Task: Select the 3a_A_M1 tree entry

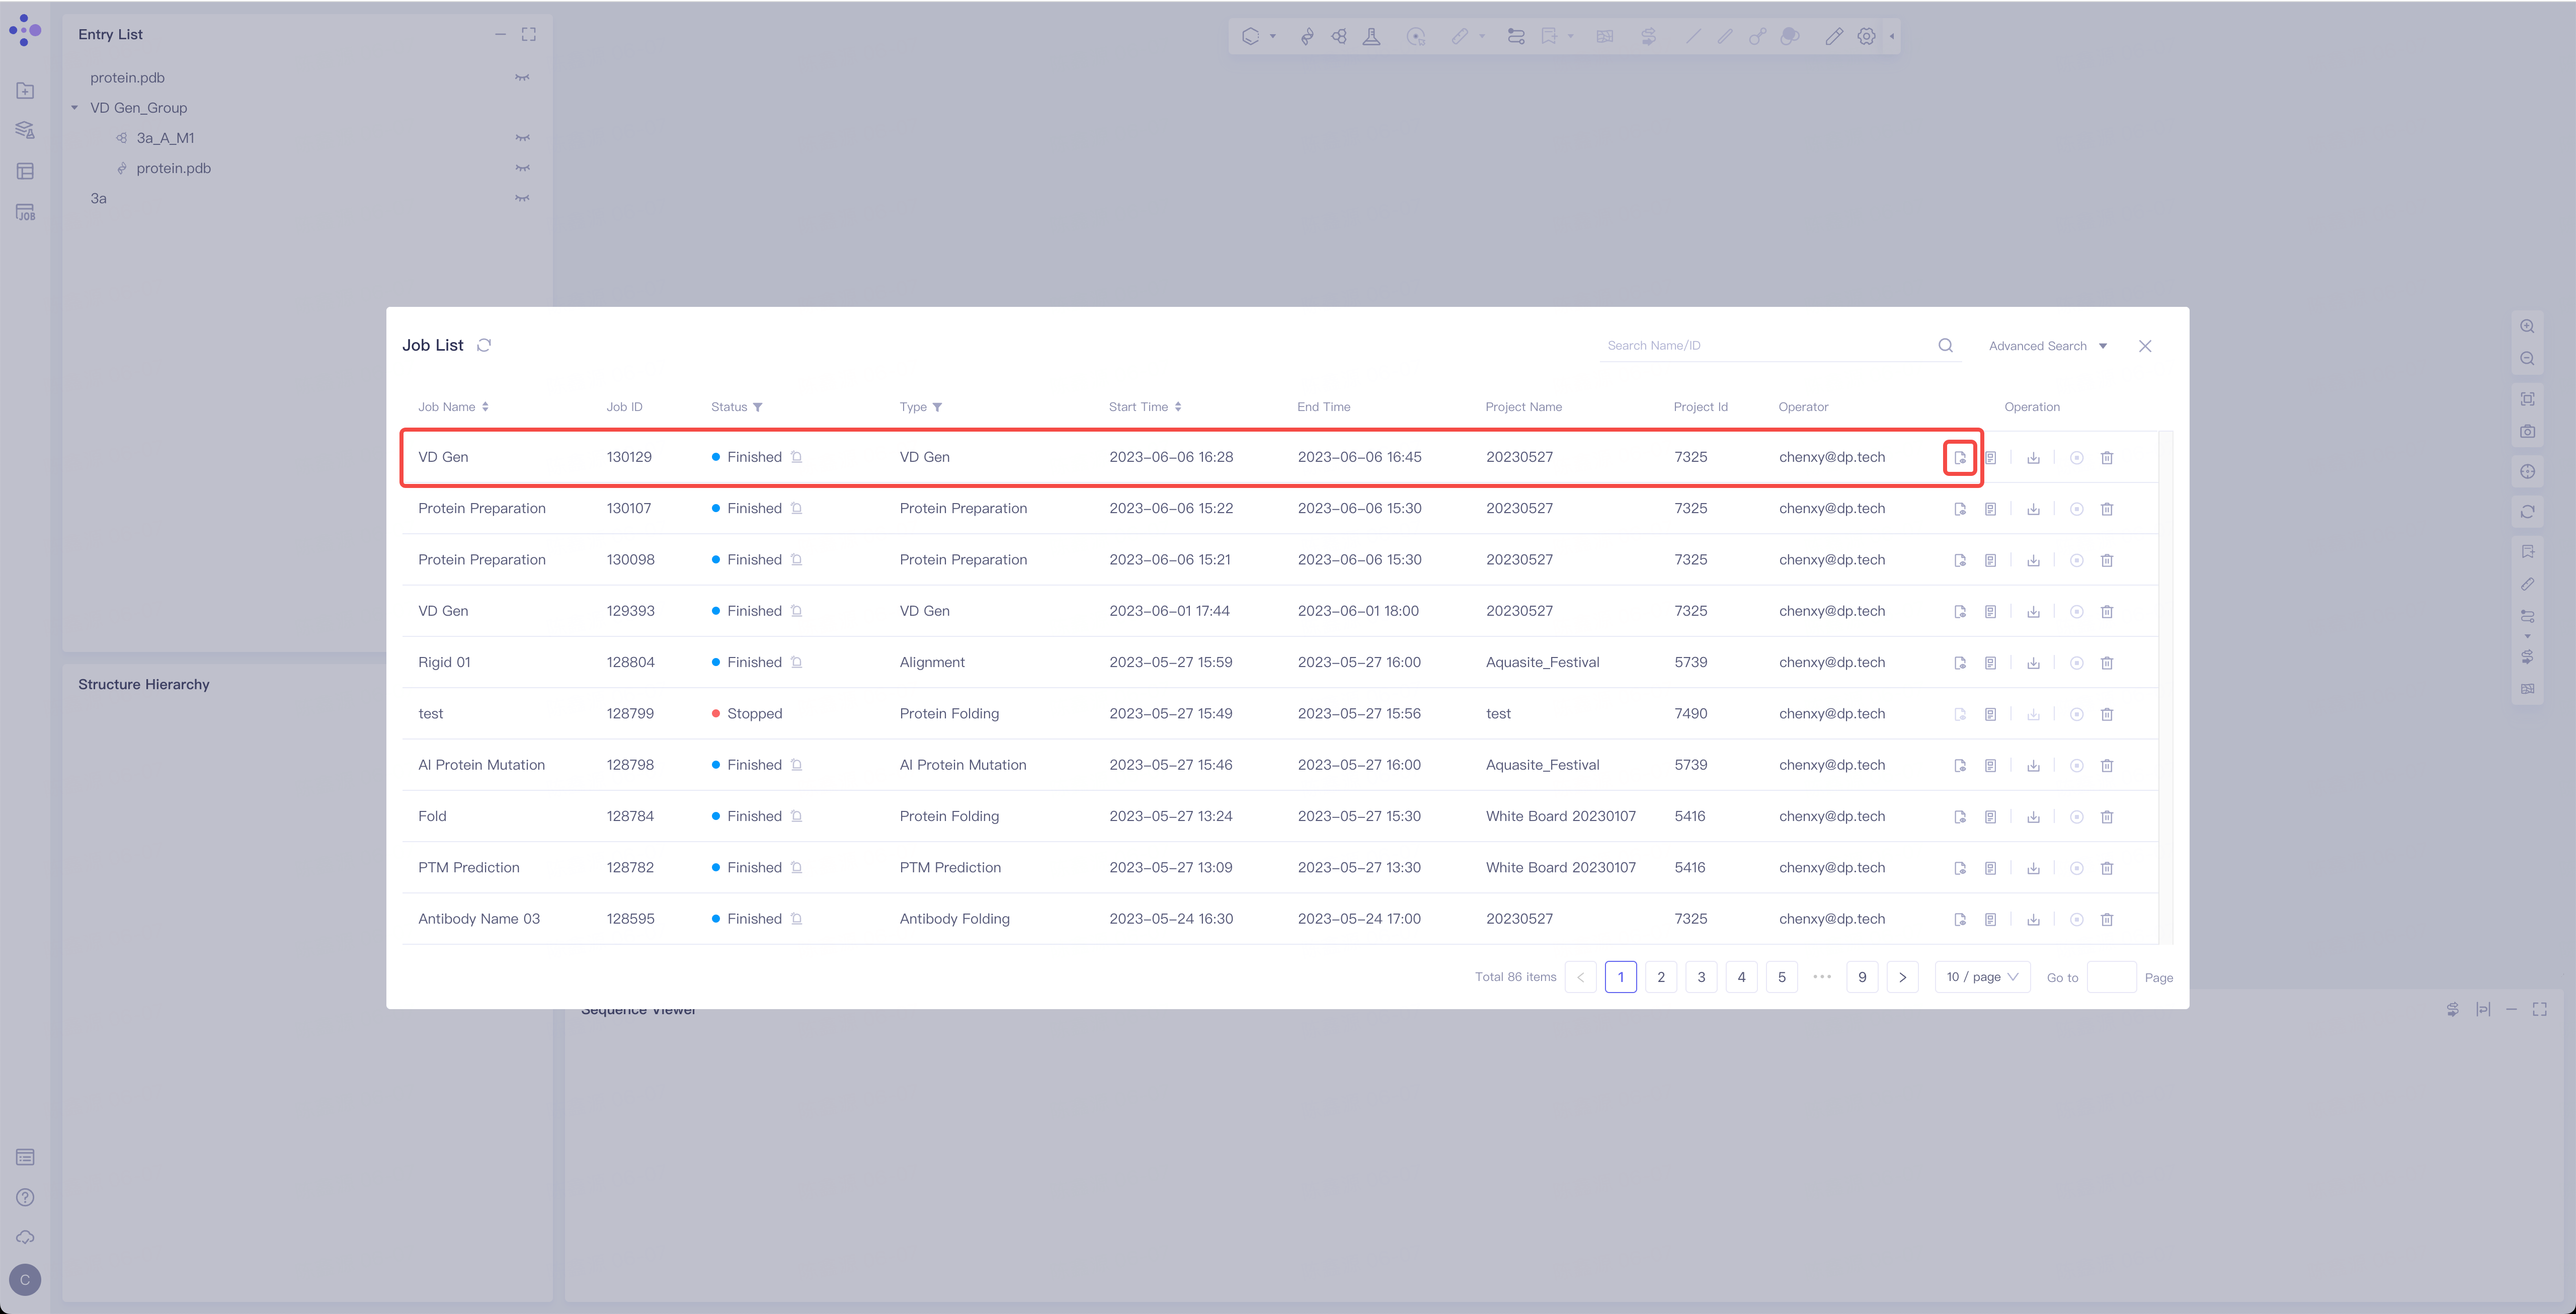Action: [165, 138]
